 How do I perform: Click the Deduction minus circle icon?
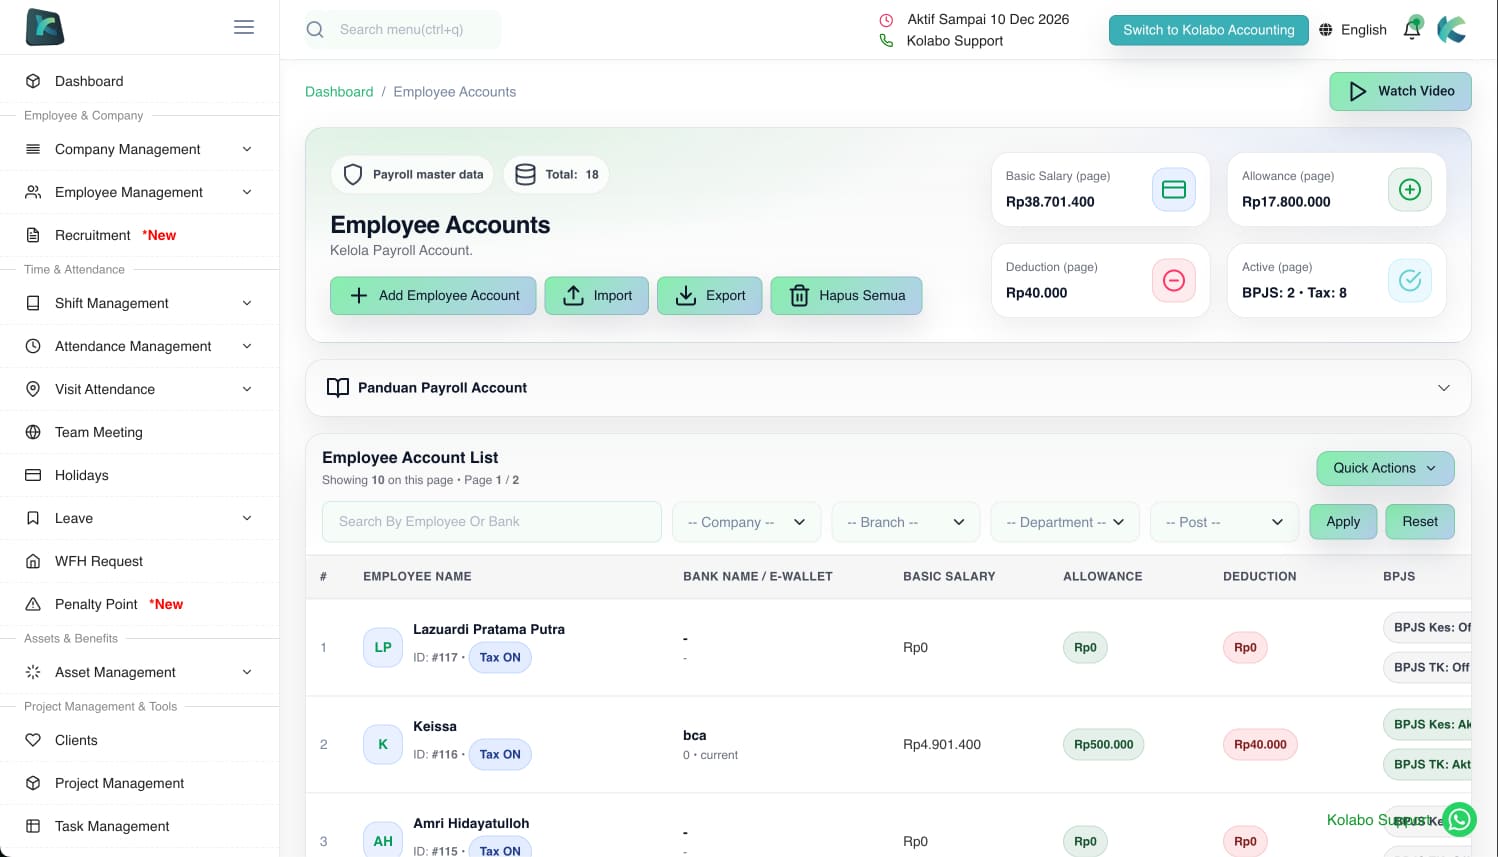(x=1173, y=281)
